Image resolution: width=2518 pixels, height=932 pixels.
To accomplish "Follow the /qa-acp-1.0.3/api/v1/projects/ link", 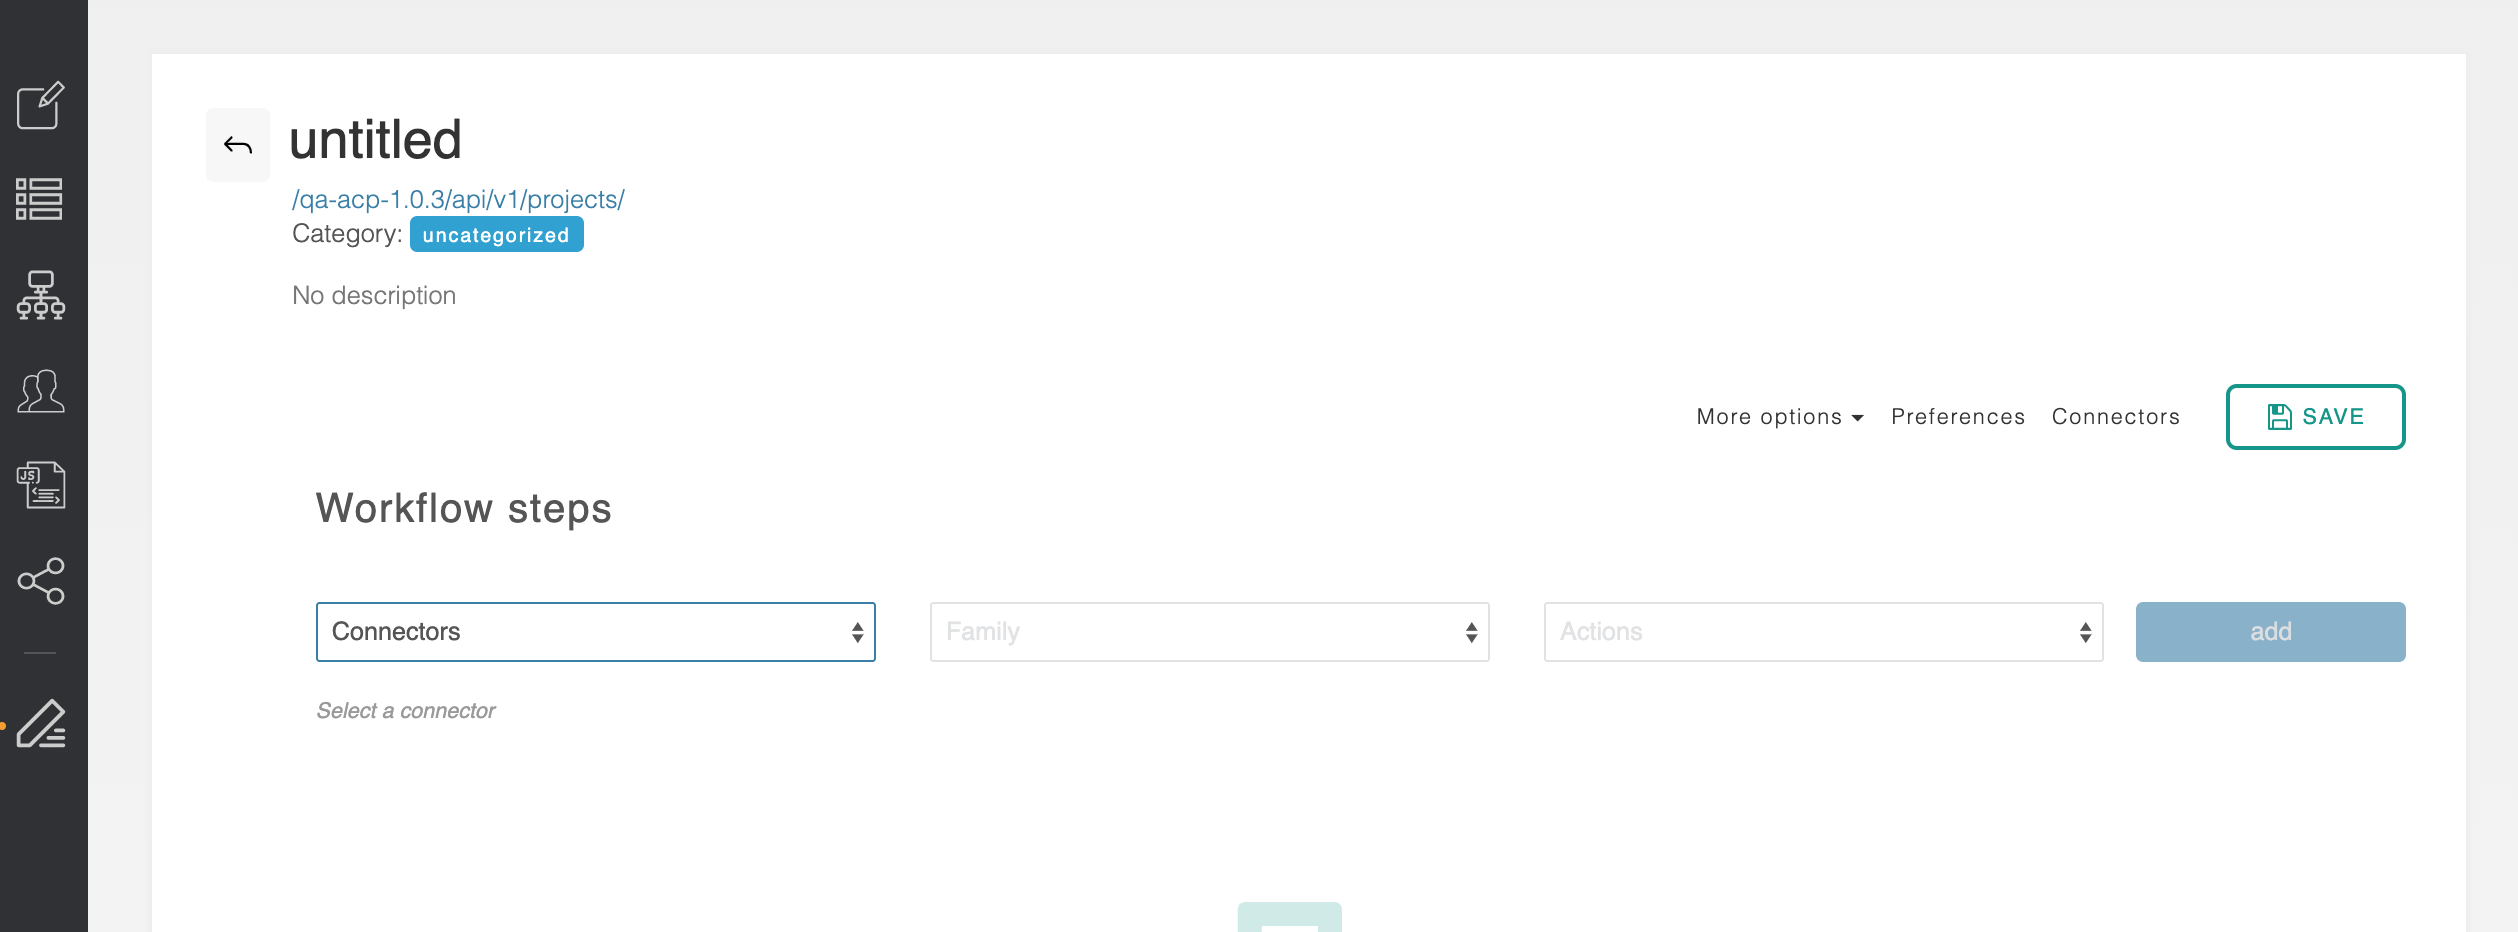I will click(458, 199).
